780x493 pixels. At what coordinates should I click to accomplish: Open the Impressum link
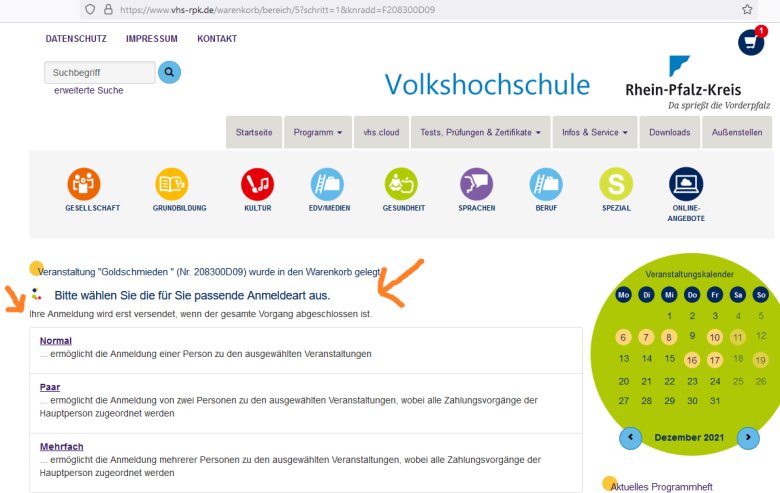pos(152,39)
